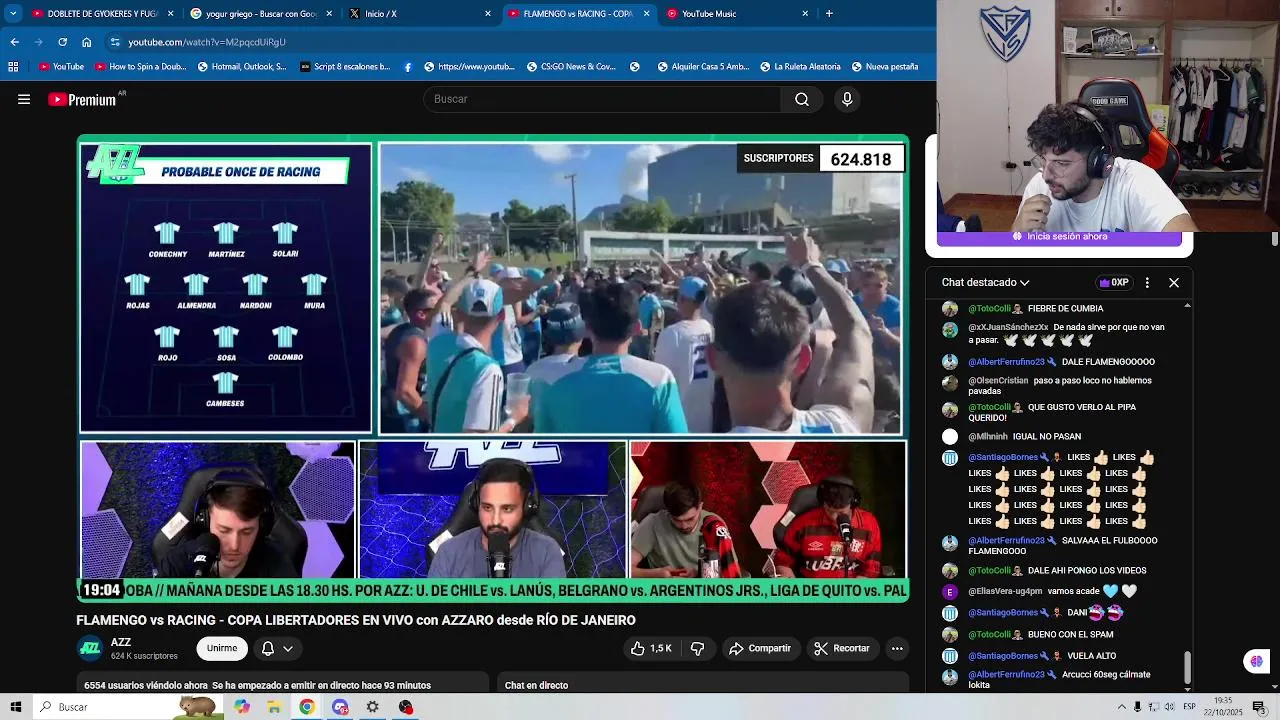Go forward with browser forward arrow
1280x720 pixels.
point(38,42)
